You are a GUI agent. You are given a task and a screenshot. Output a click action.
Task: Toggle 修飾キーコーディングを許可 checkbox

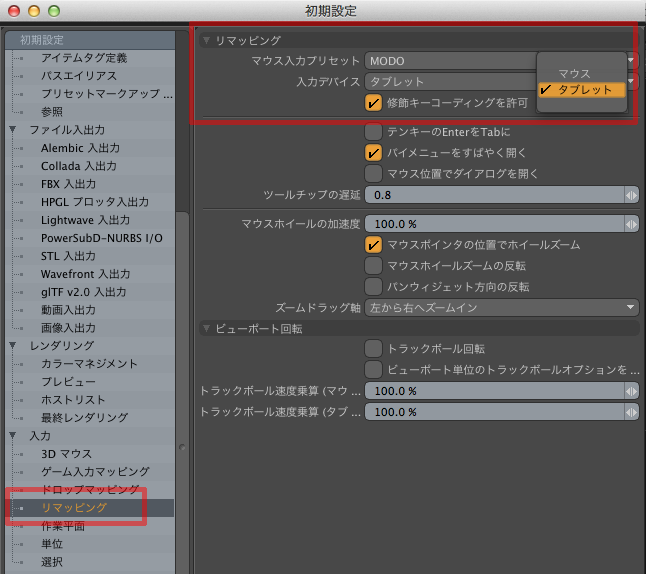click(373, 103)
